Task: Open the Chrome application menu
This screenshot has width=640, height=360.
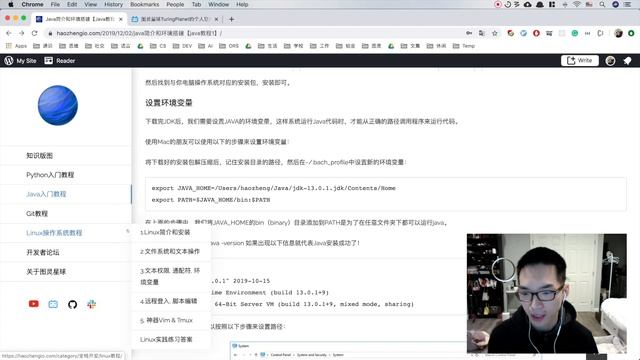Action: click(x=32, y=4)
